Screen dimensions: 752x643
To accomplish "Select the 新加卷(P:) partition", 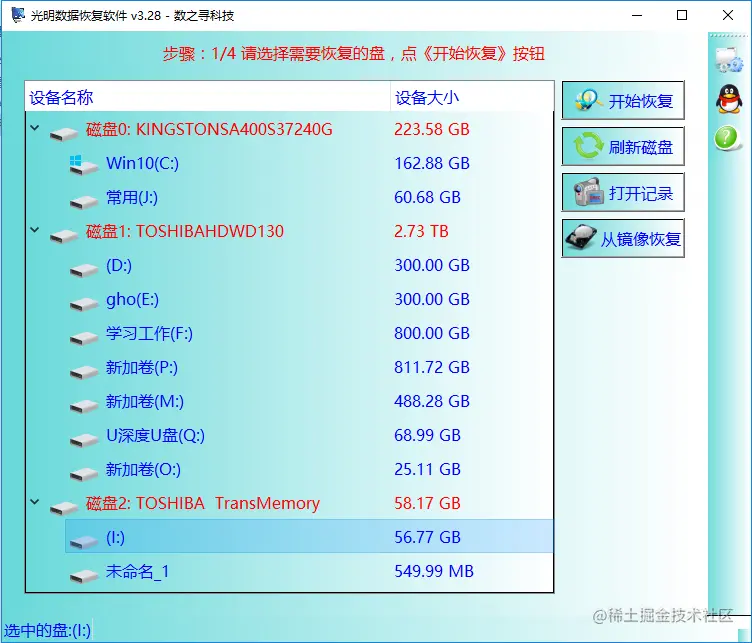I will pos(142,367).
